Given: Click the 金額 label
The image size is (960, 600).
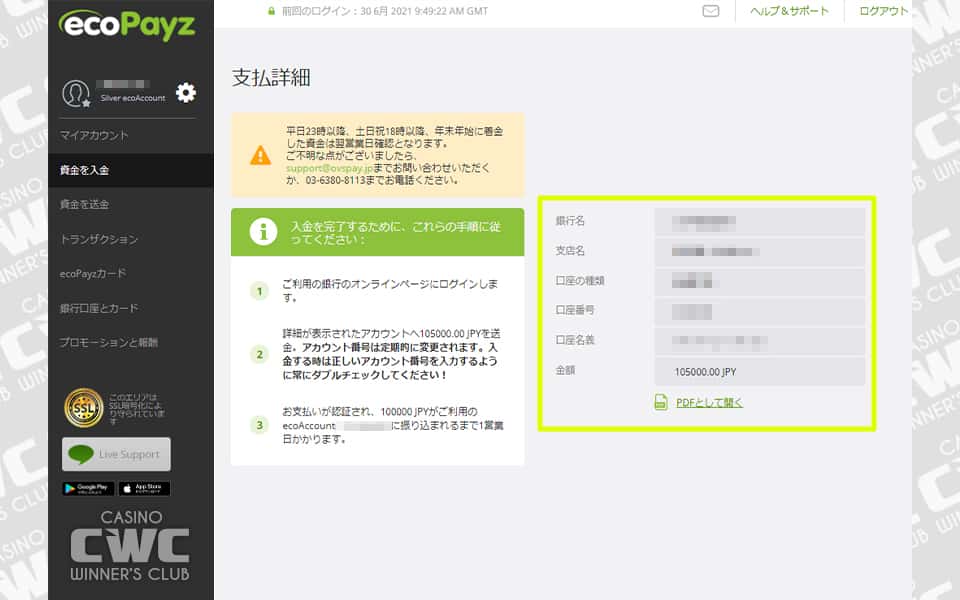Looking at the screenshot, I should [x=565, y=370].
